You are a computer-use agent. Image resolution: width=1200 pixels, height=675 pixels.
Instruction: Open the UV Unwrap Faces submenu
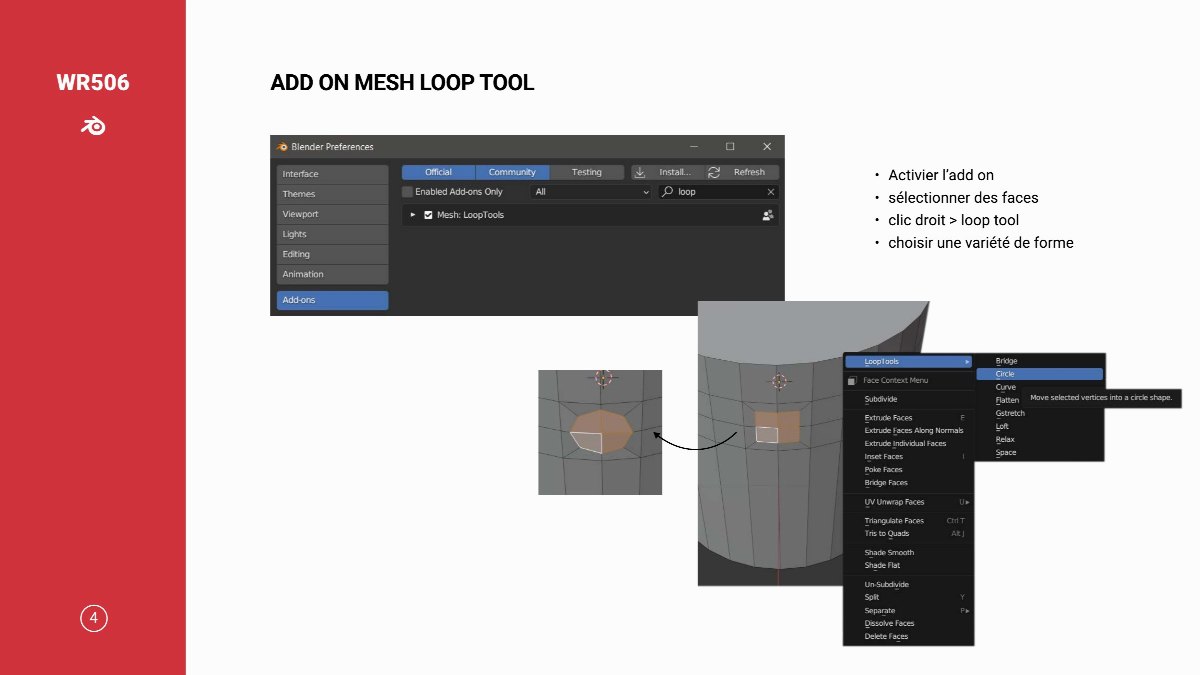pyautogui.click(x=909, y=502)
